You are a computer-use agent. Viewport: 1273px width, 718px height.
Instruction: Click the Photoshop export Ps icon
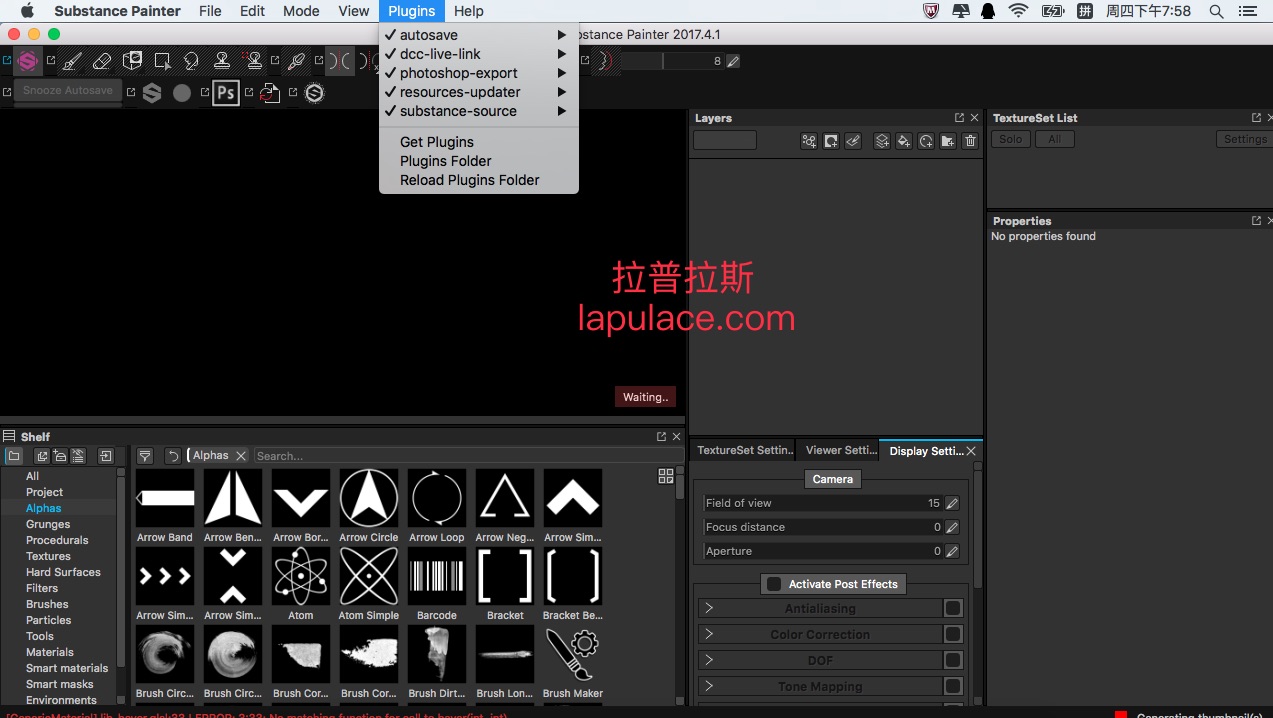(x=226, y=93)
